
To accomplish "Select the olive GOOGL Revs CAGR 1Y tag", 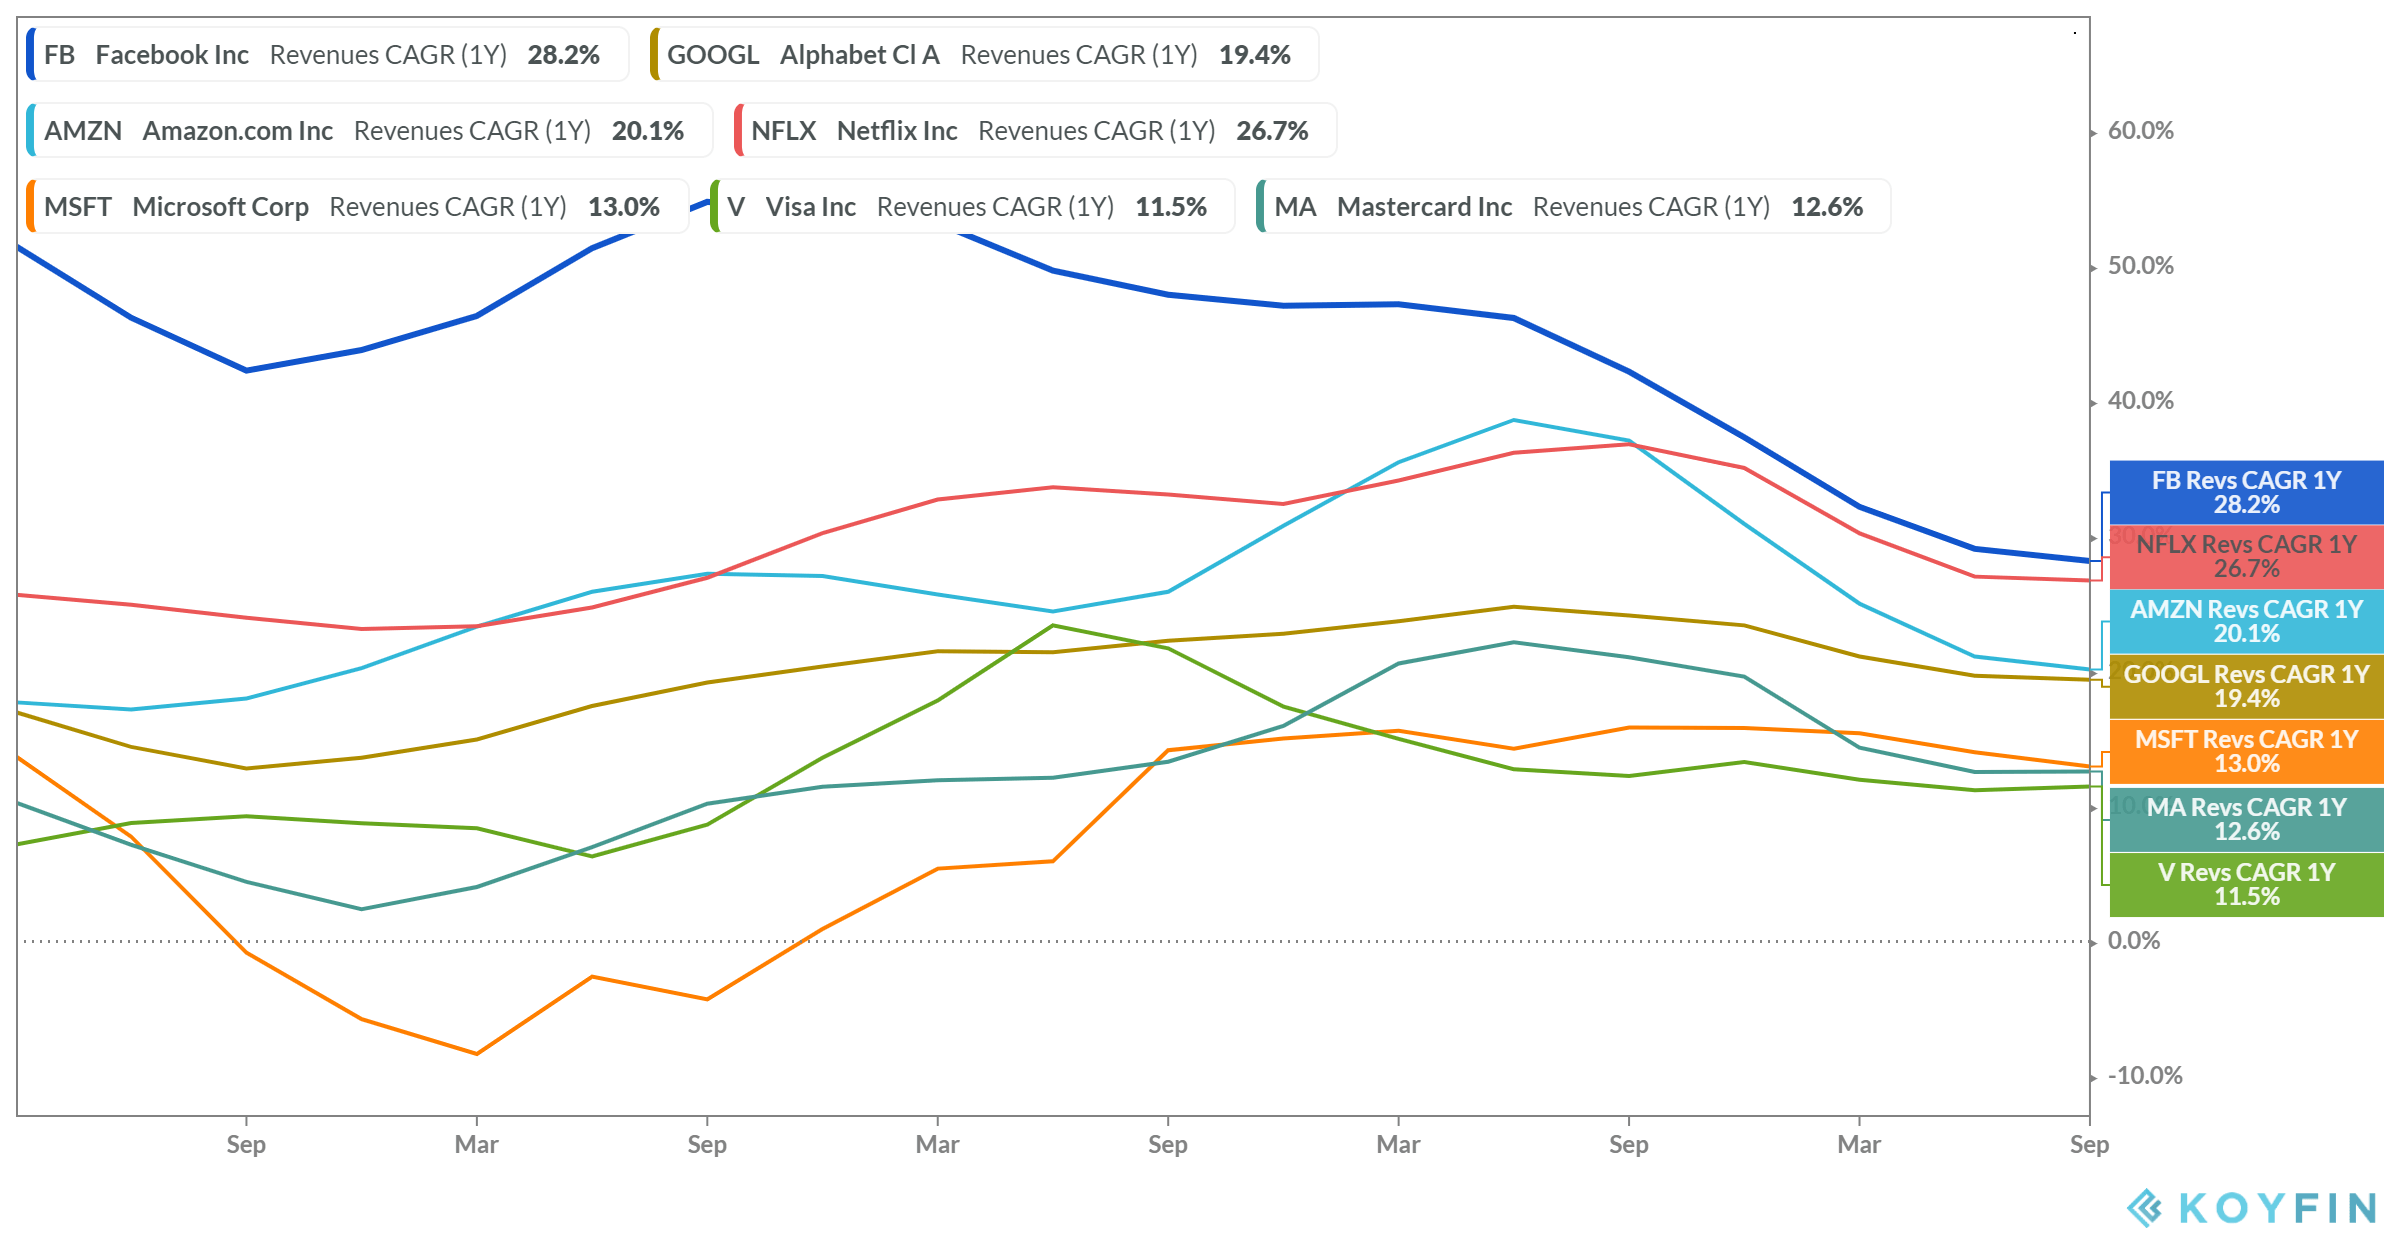I will pos(2246,686).
